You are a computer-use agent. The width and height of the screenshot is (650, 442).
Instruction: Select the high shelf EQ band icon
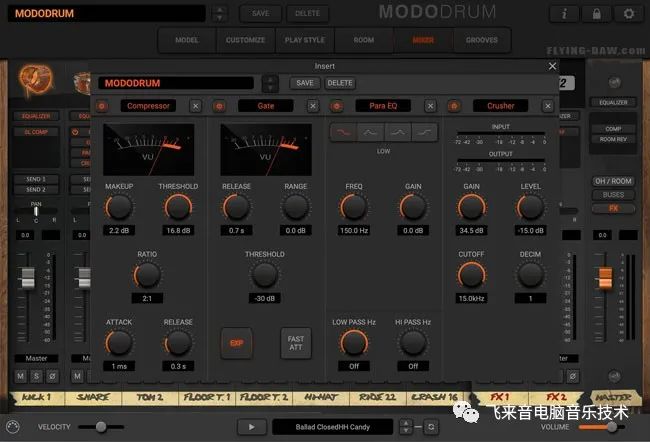point(424,133)
